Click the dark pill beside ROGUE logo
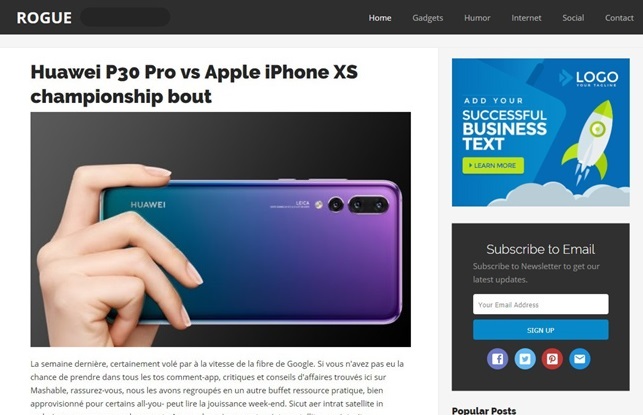The image size is (643, 415). (x=125, y=17)
